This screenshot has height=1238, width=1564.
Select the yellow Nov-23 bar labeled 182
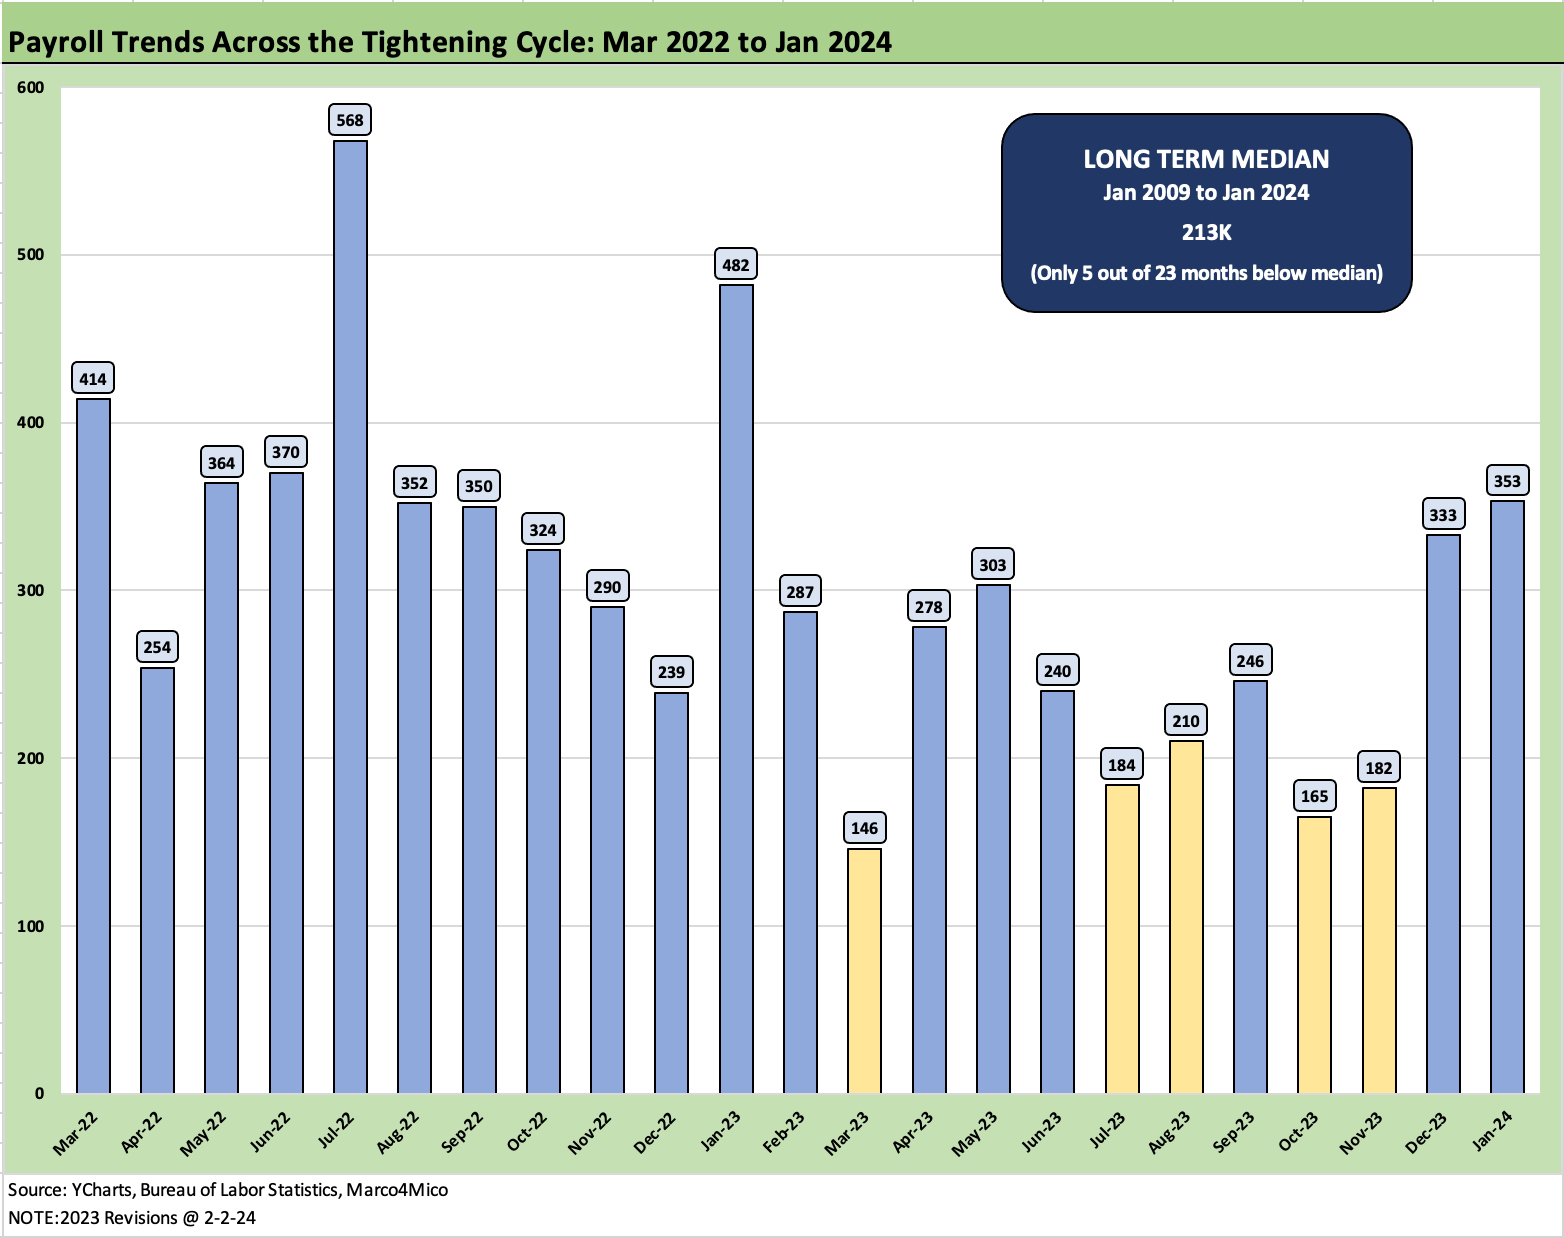click(x=1377, y=940)
